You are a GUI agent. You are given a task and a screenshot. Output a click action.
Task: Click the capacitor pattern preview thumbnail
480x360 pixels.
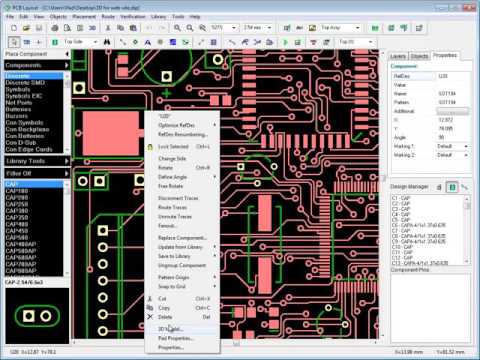point(37,316)
